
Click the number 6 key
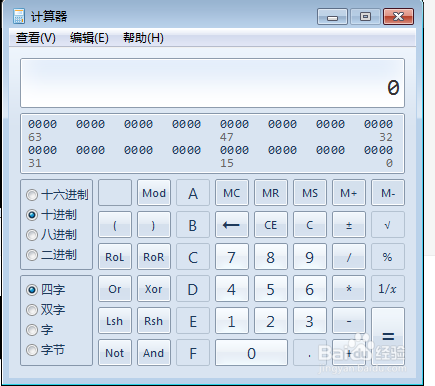coord(310,289)
